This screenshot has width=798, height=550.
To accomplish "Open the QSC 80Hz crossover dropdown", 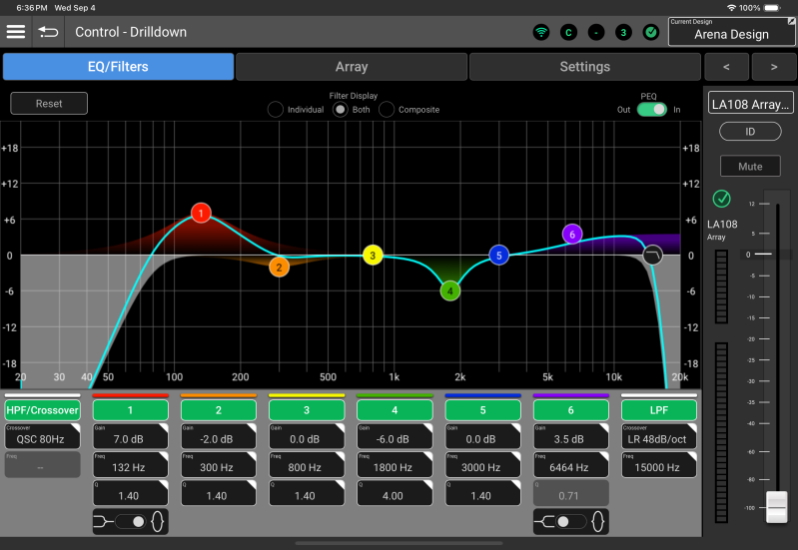I will (42, 436).
